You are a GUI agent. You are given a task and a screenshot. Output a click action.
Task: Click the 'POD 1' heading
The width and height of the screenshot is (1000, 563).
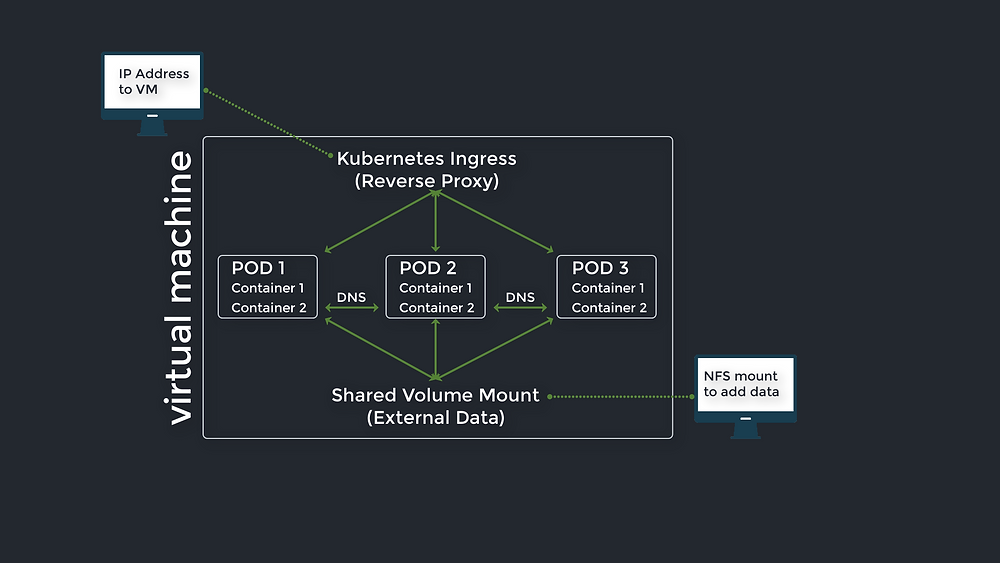(258, 268)
